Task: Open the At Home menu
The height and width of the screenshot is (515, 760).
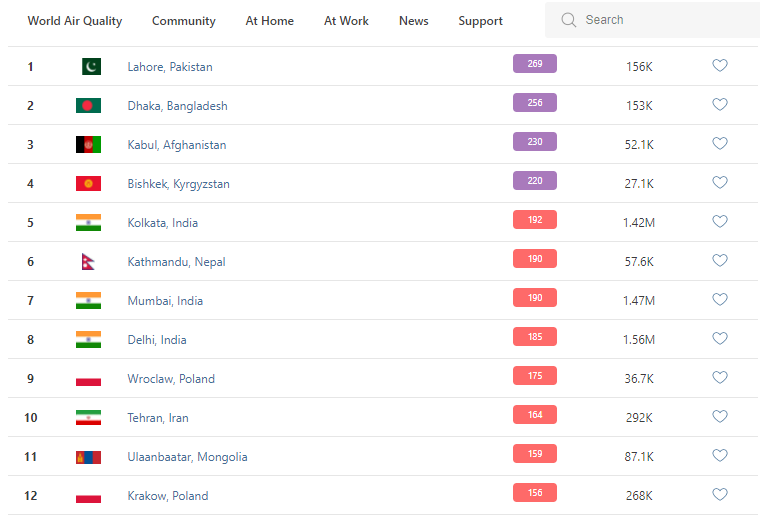Action: pos(270,21)
